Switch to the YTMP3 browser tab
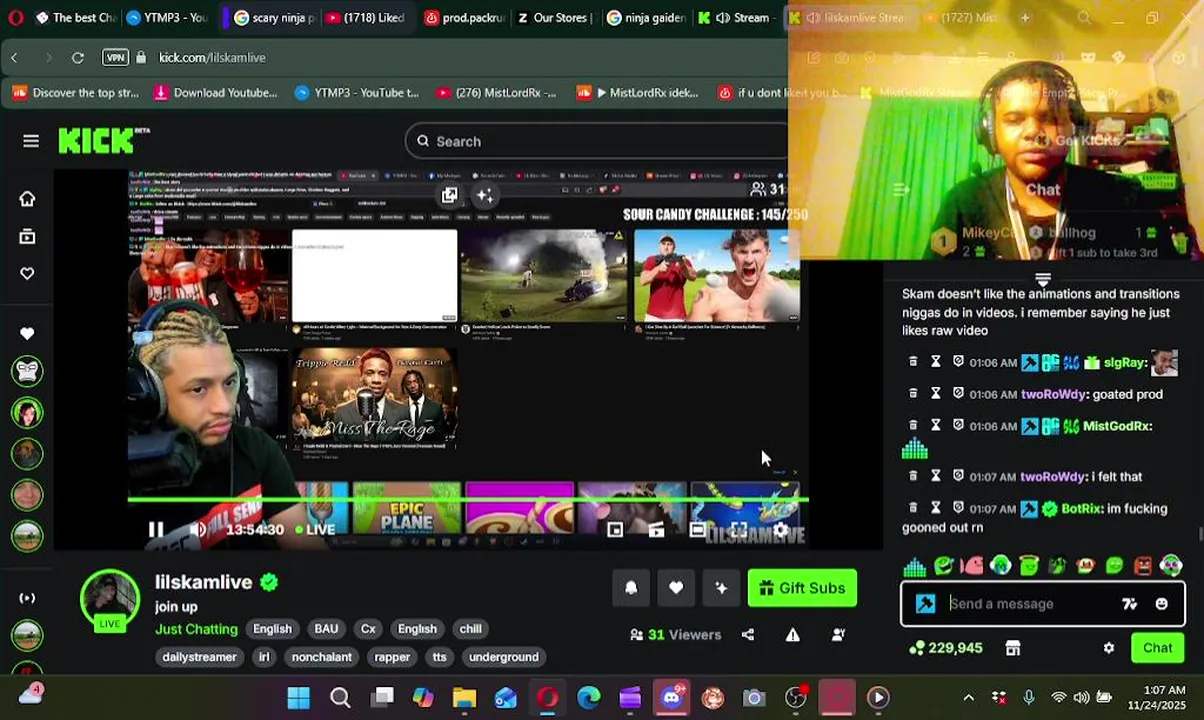The width and height of the screenshot is (1204, 720). [x=166, y=18]
